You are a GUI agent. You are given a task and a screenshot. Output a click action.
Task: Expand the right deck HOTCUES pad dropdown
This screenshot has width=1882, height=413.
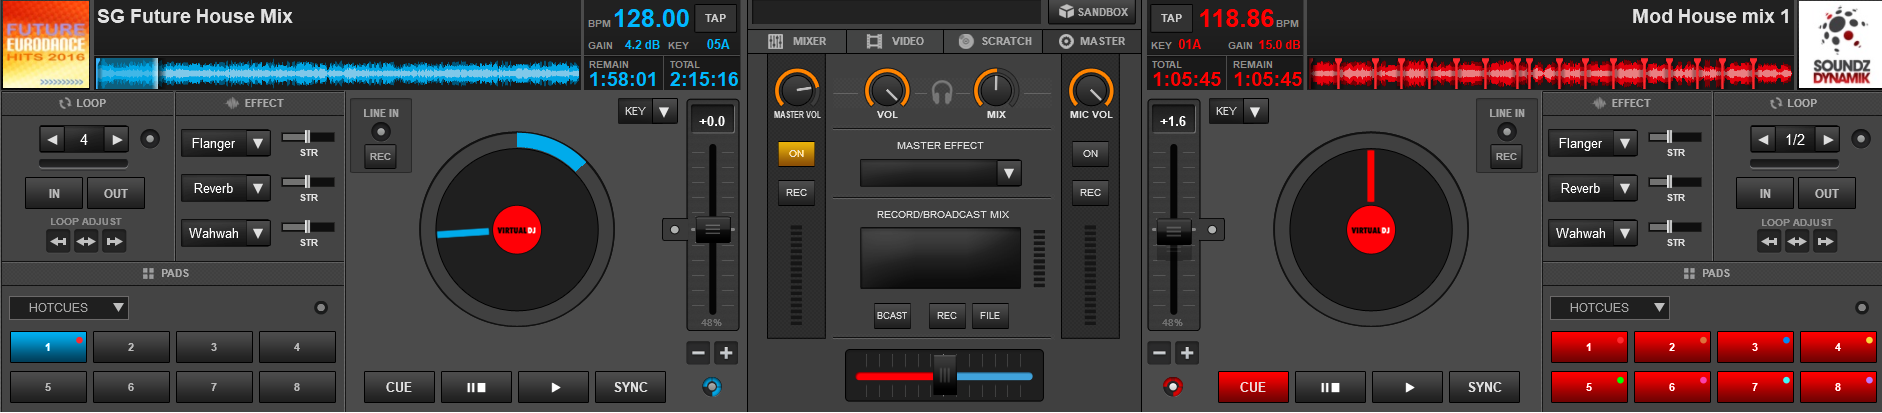tap(1610, 308)
